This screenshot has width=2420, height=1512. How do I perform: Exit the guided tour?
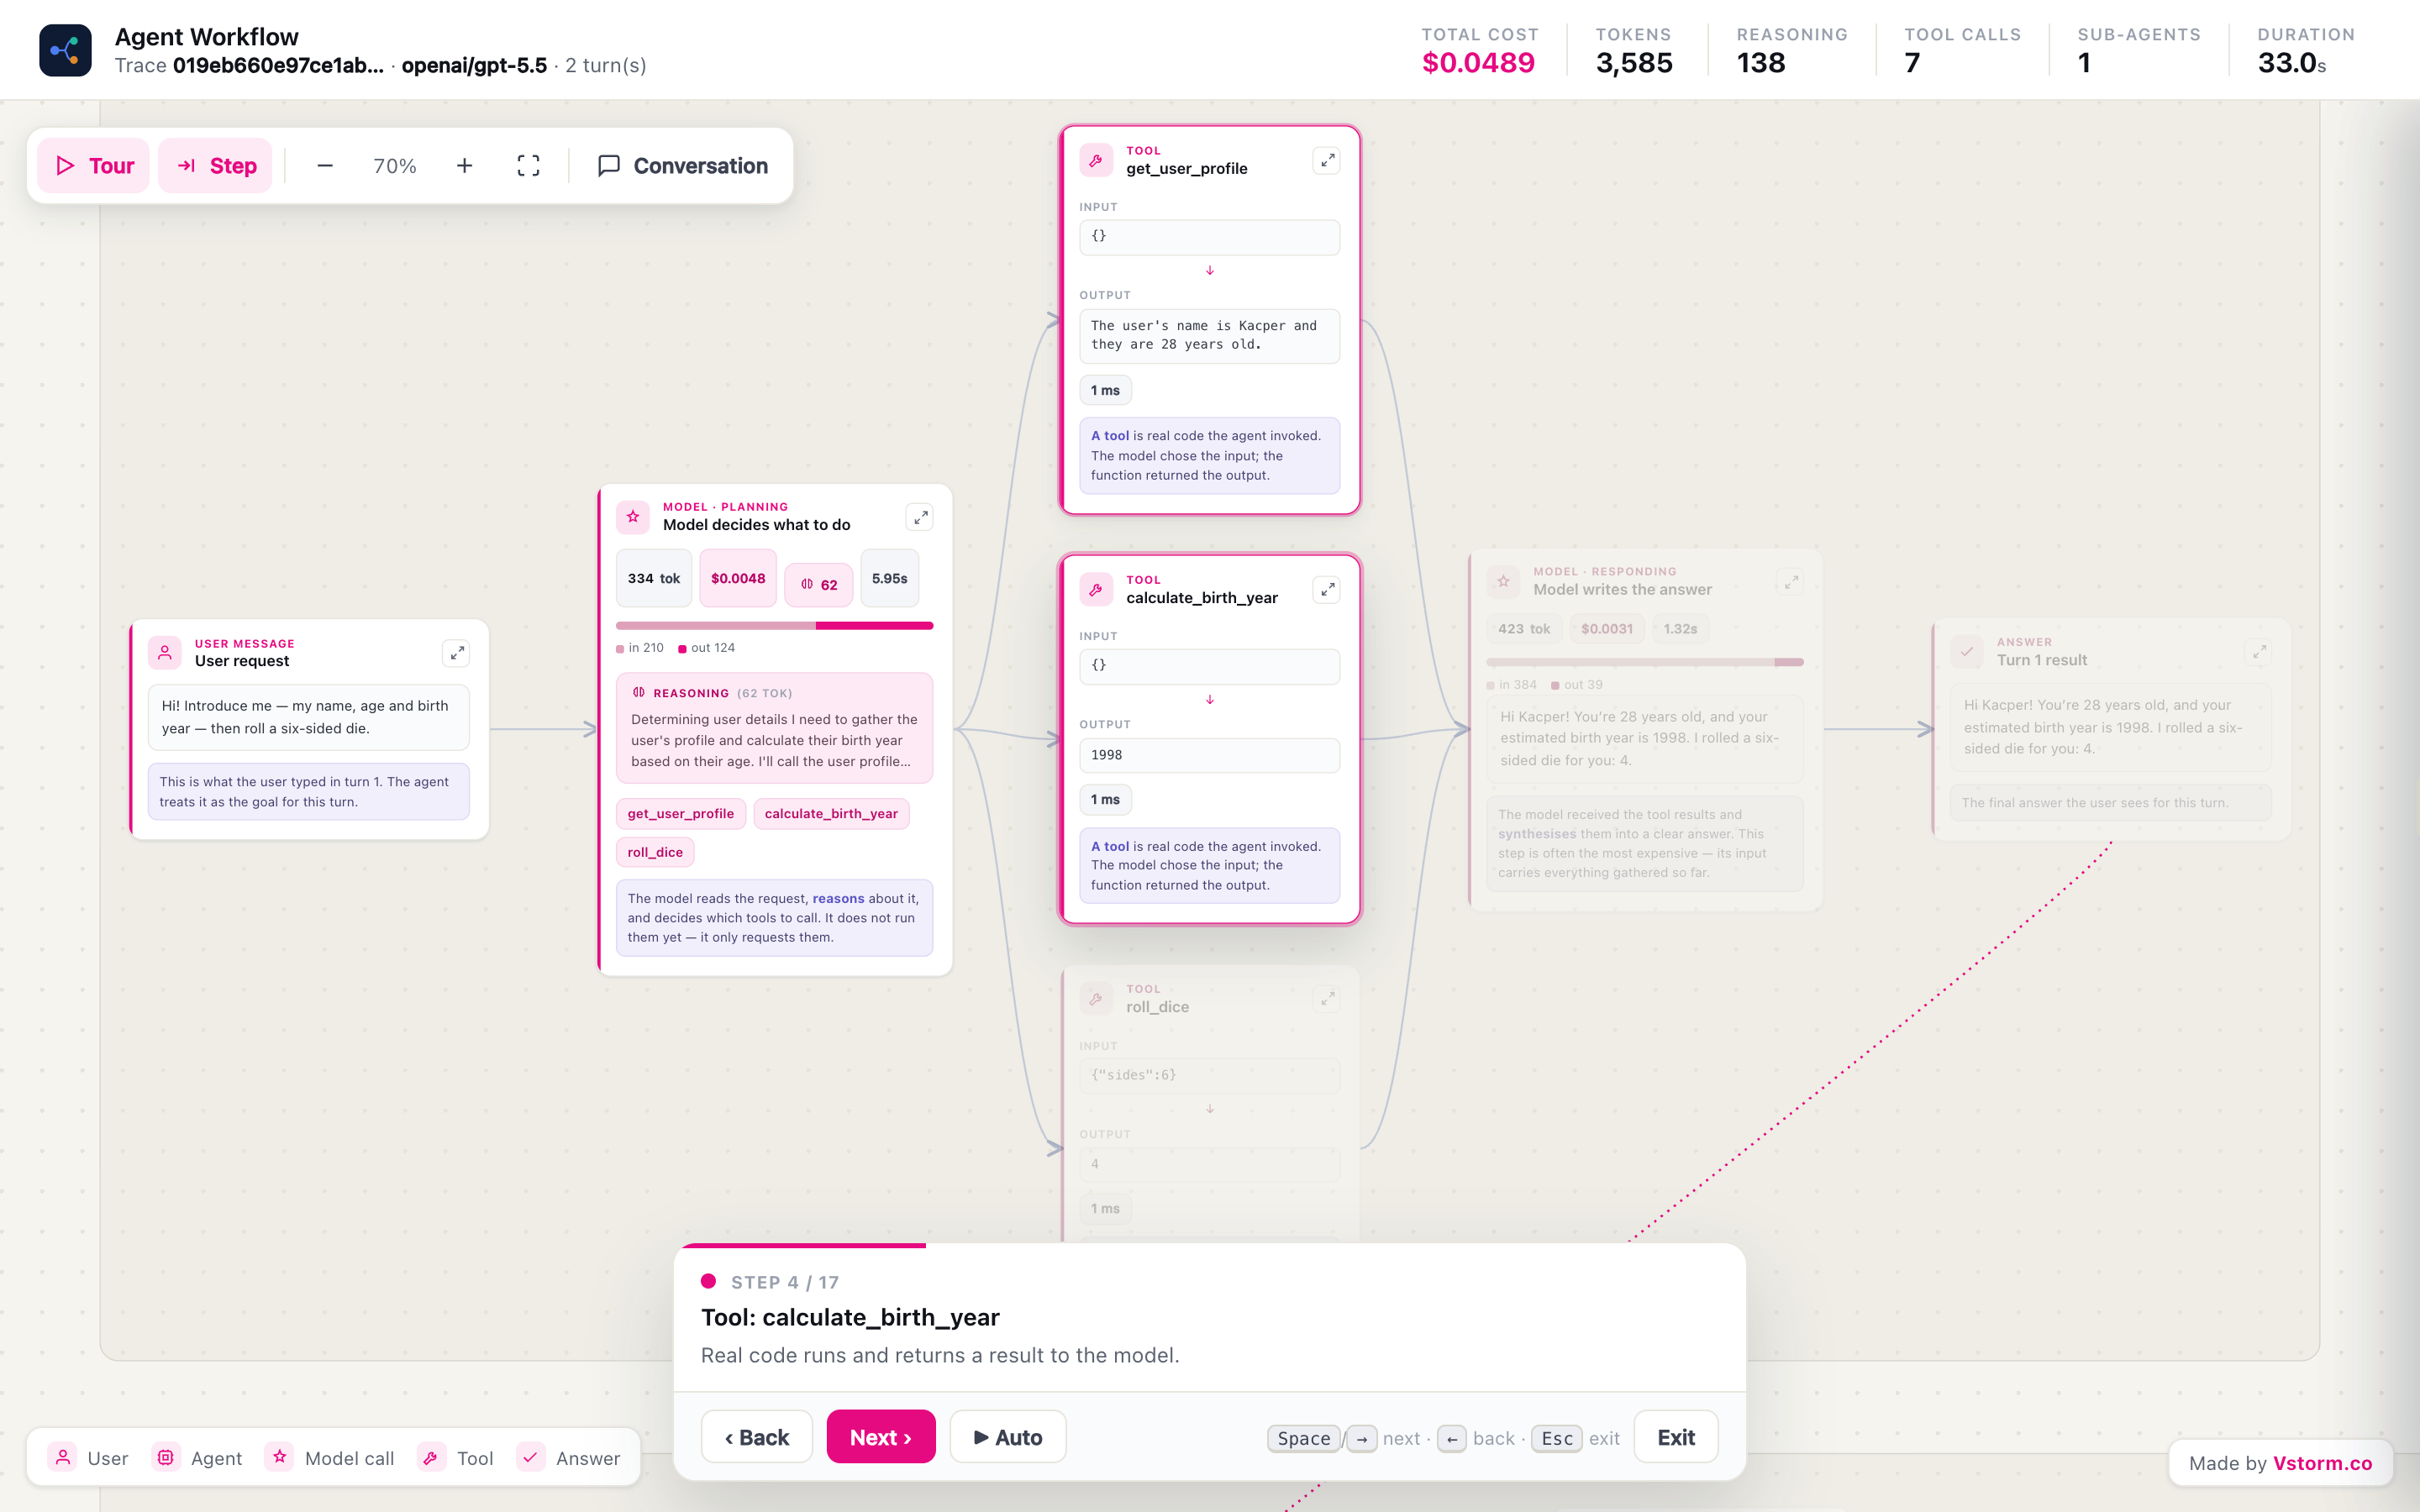(x=1676, y=1437)
